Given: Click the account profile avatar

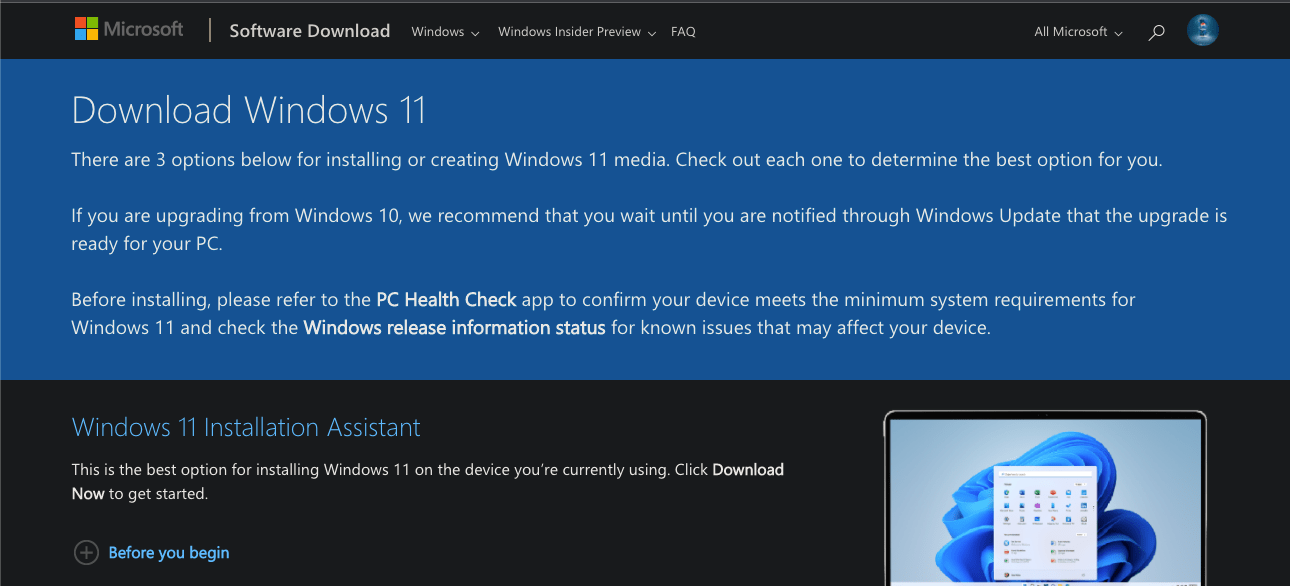Looking at the screenshot, I should coord(1203,30).
